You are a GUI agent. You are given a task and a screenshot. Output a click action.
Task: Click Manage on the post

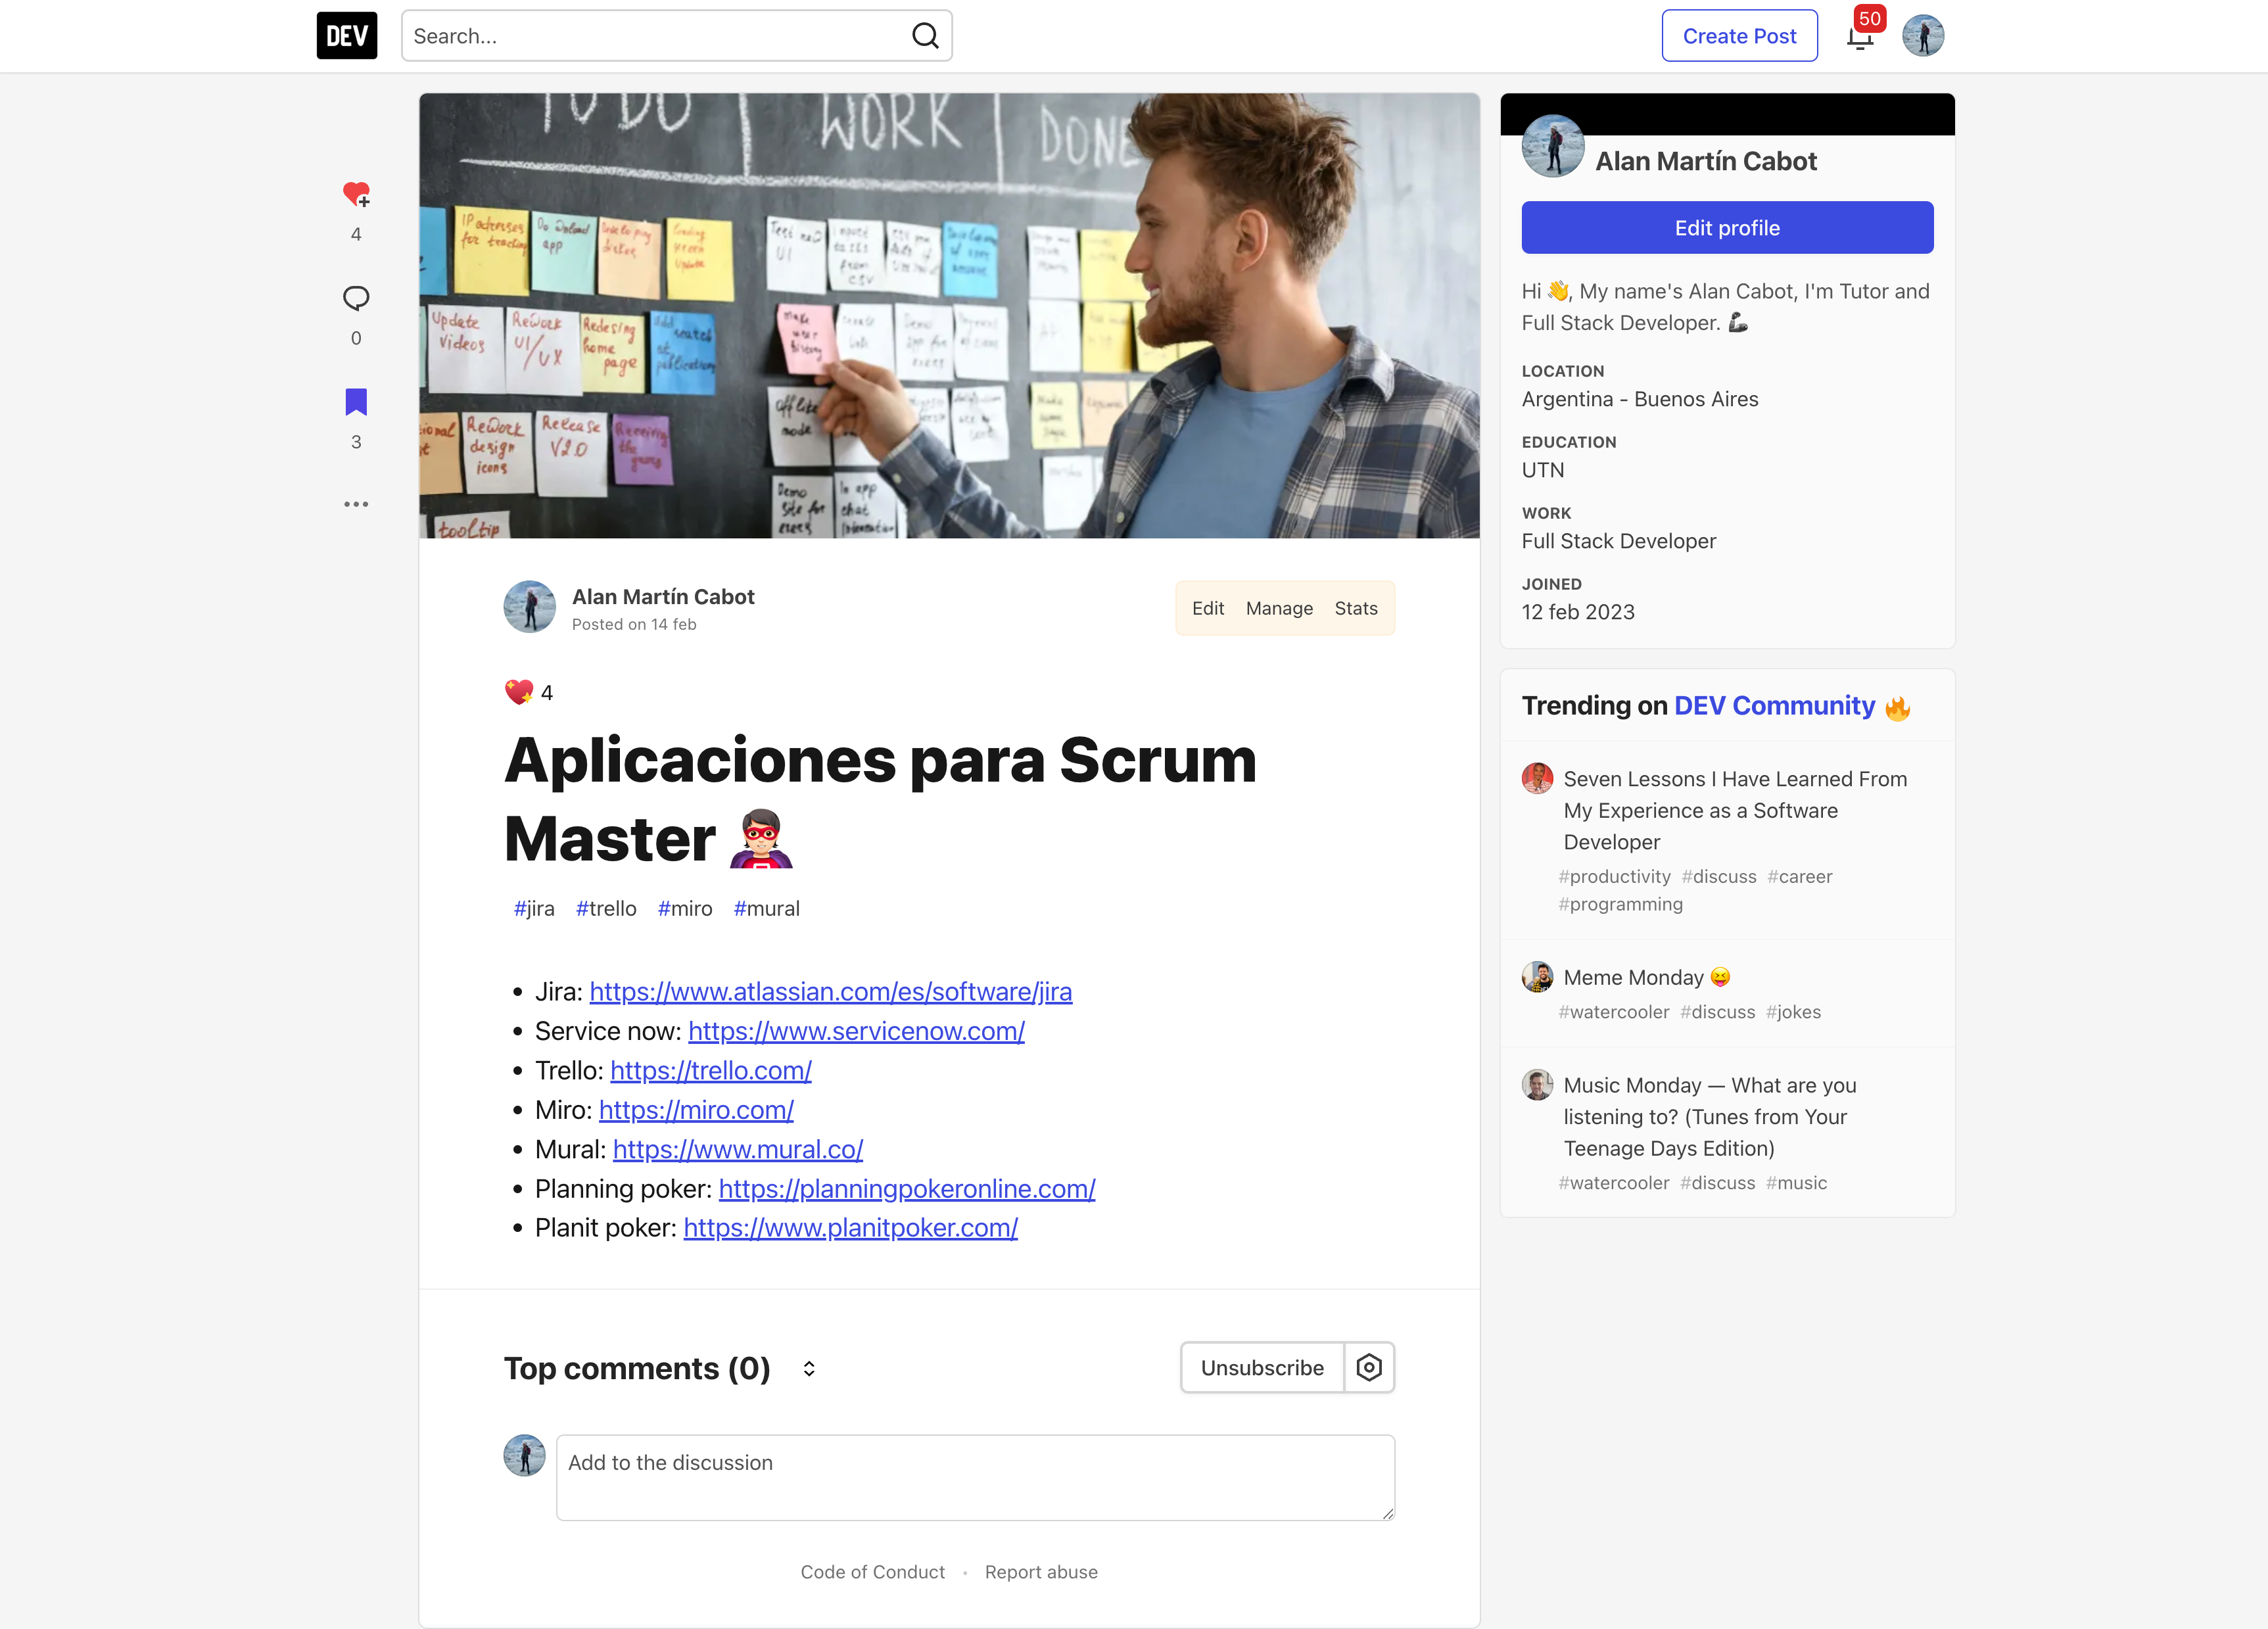pyautogui.click(x=1279, y=607)
